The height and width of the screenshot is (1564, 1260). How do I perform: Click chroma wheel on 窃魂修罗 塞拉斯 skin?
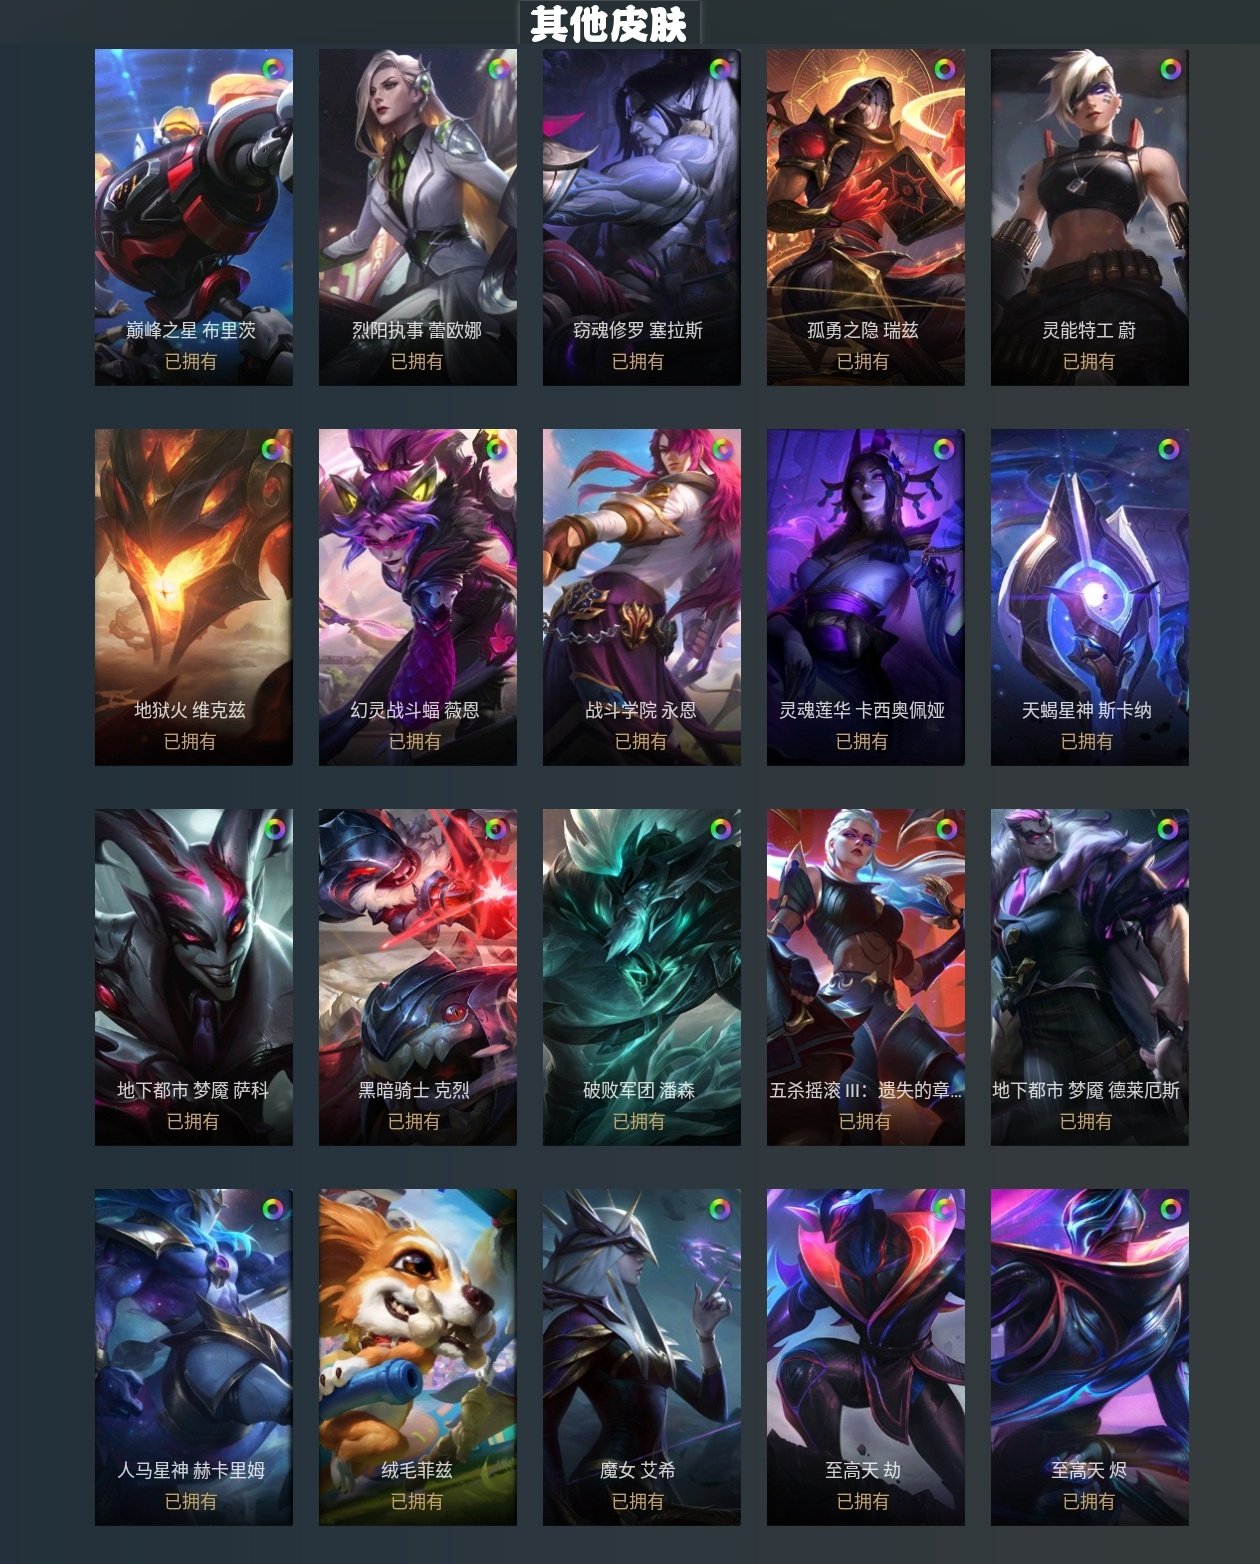coord(721,70)
